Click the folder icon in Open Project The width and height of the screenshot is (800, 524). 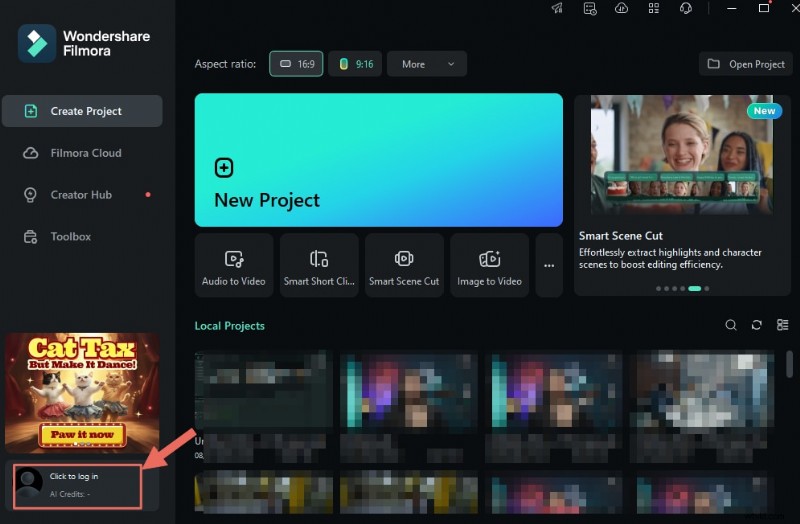(x=713, y=64)
